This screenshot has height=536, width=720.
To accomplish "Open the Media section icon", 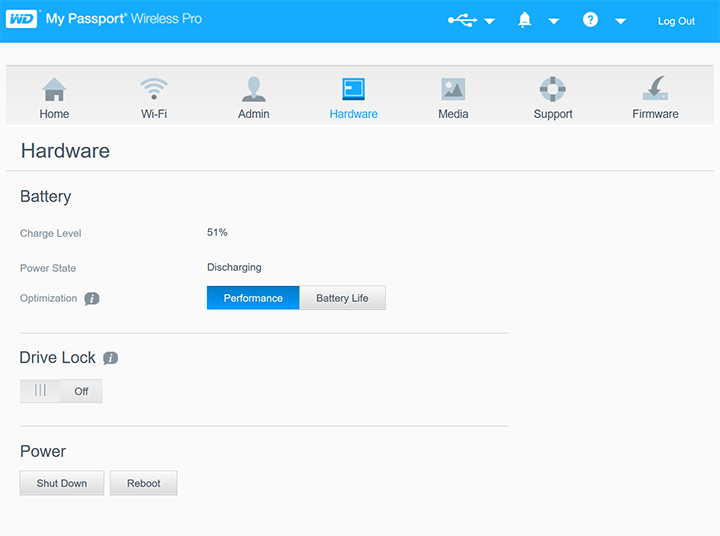I will [x=453, y=90].
